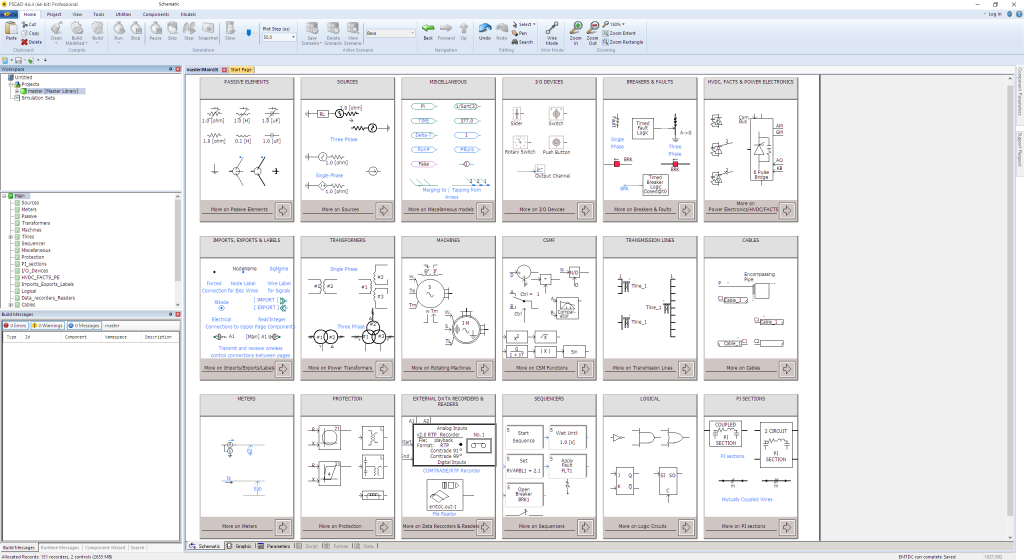The image size is (1024, 560).
Task: Toggle the 0 Messages filter button
Action: click(85, 325)
